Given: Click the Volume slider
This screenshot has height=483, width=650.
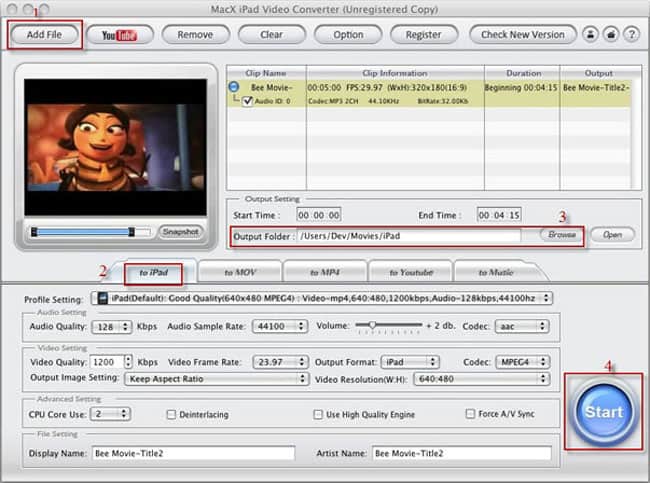Looking at the screenshot, I should [389, 325].
